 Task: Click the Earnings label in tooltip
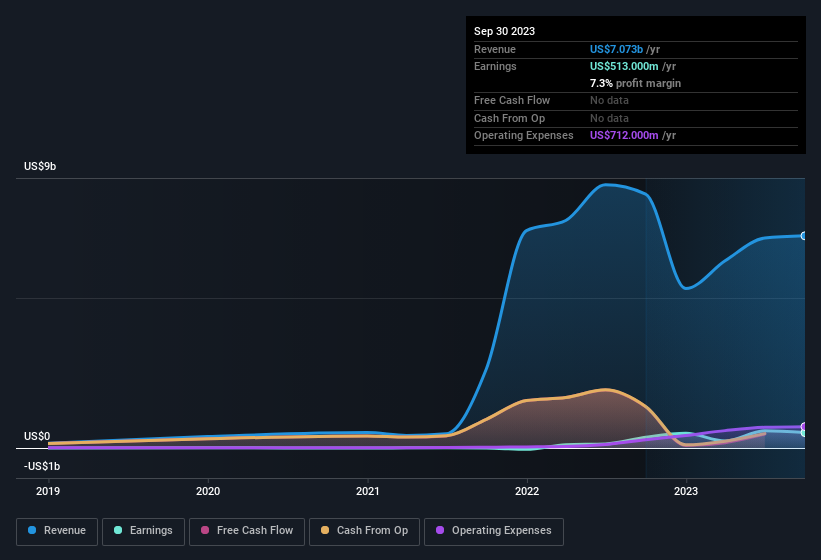pyautogui.click(x=495, y=66)
